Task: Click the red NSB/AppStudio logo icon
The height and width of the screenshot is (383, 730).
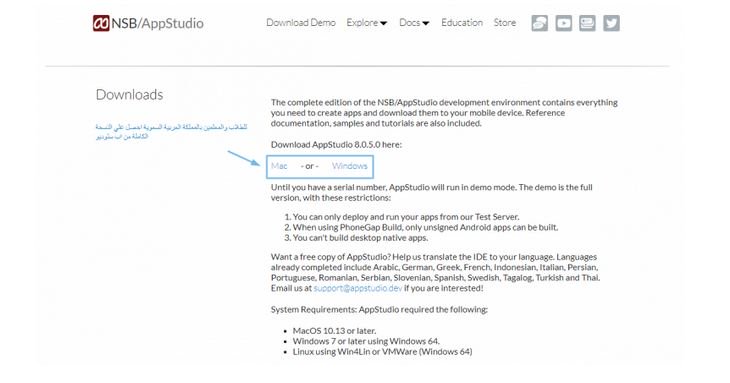Action: click(x=101, y=23)
